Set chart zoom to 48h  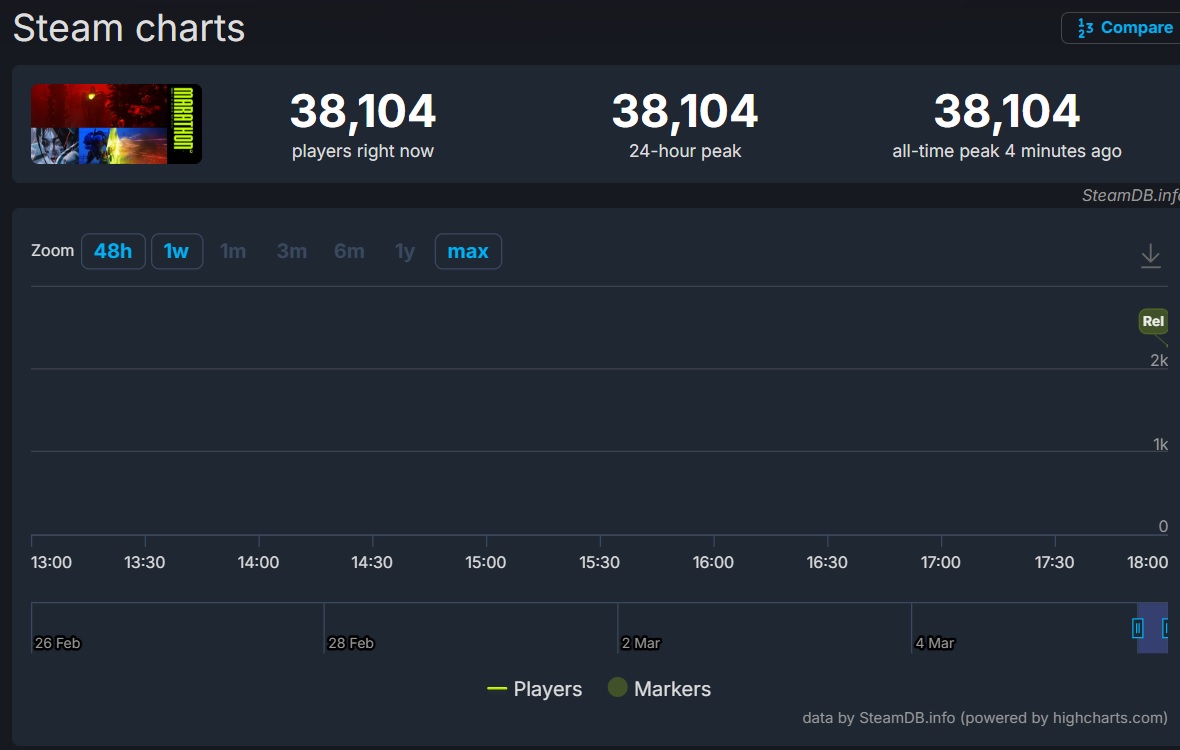click(x=113, y=251)
